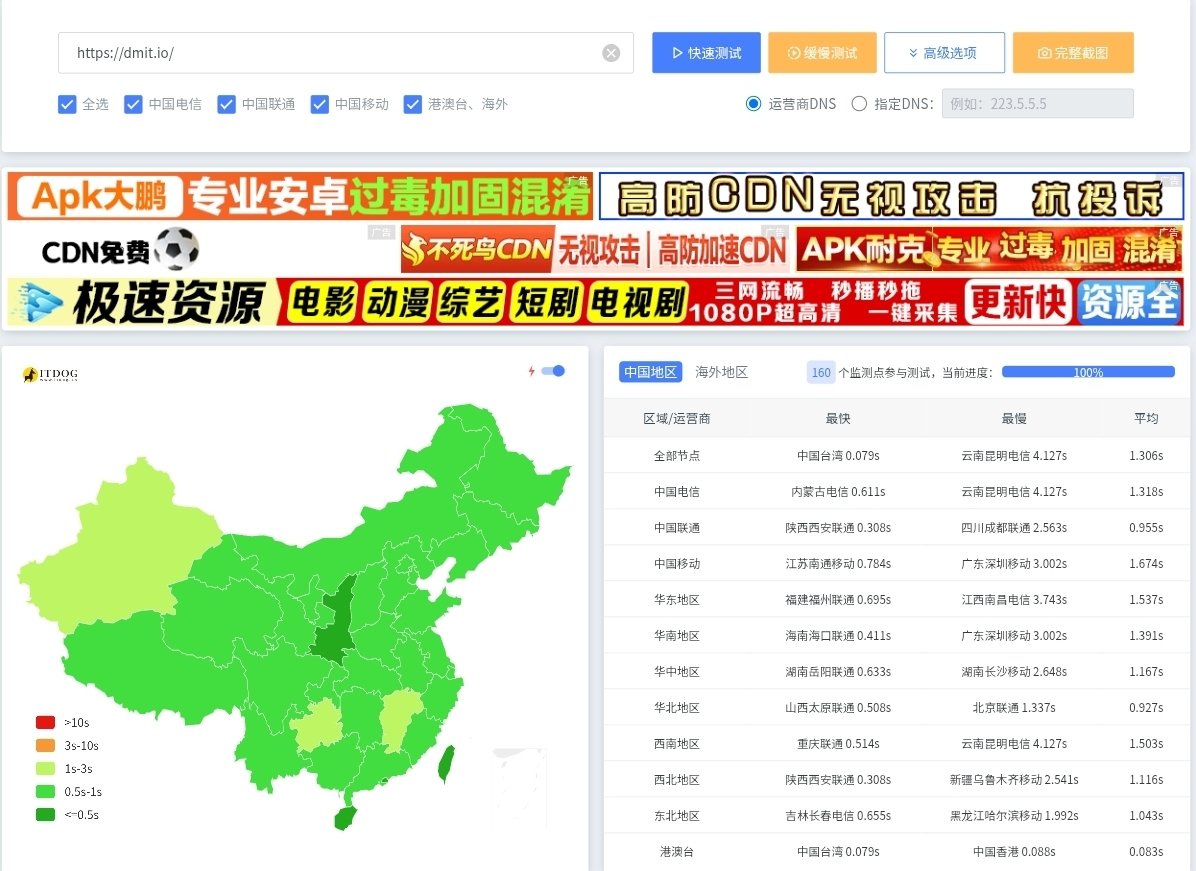Click the 完整截图 full screenshot button
1196x871 pixels.
(x=1073, y=53)
